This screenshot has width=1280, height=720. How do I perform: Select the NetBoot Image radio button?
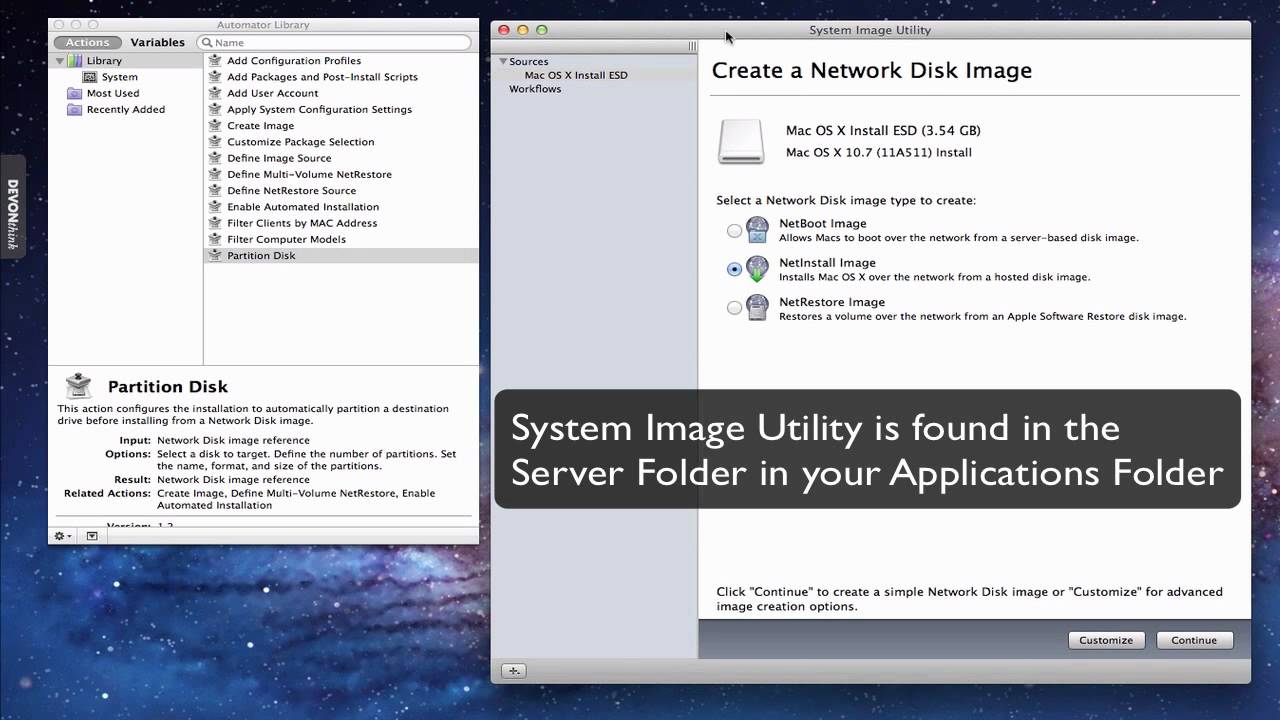coord(735,231)
